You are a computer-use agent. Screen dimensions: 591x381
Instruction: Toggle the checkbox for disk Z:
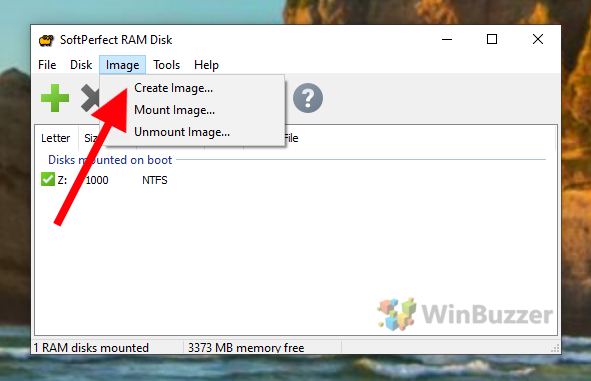pos(48,179)
